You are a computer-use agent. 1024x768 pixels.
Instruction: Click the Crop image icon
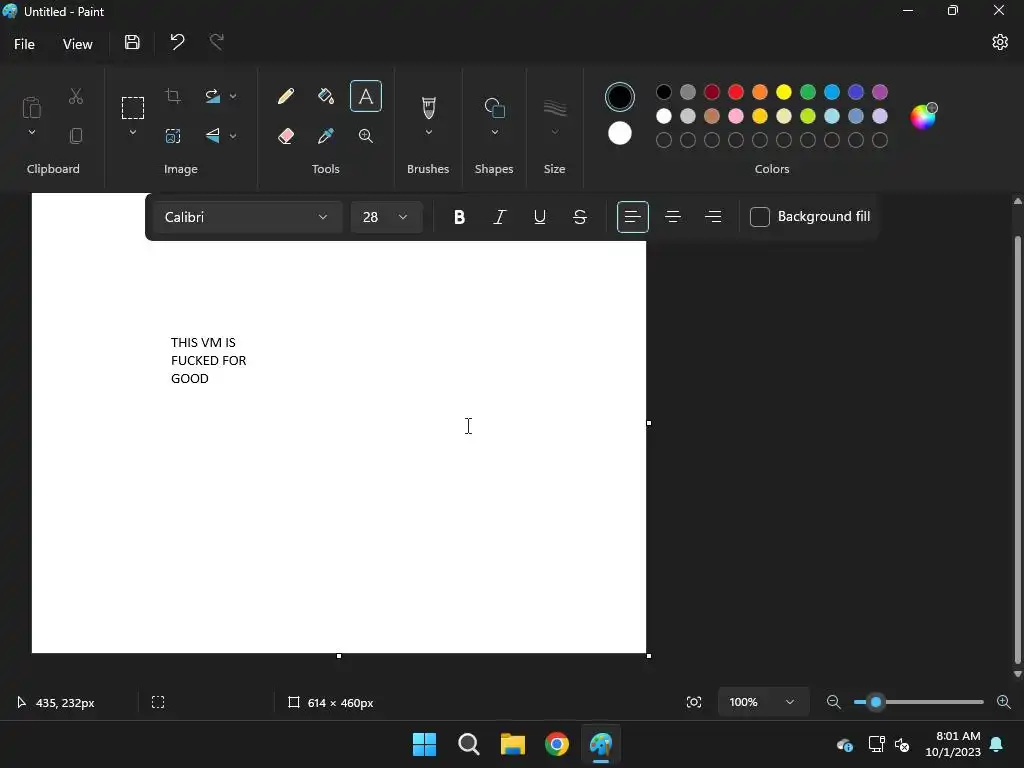173,97
